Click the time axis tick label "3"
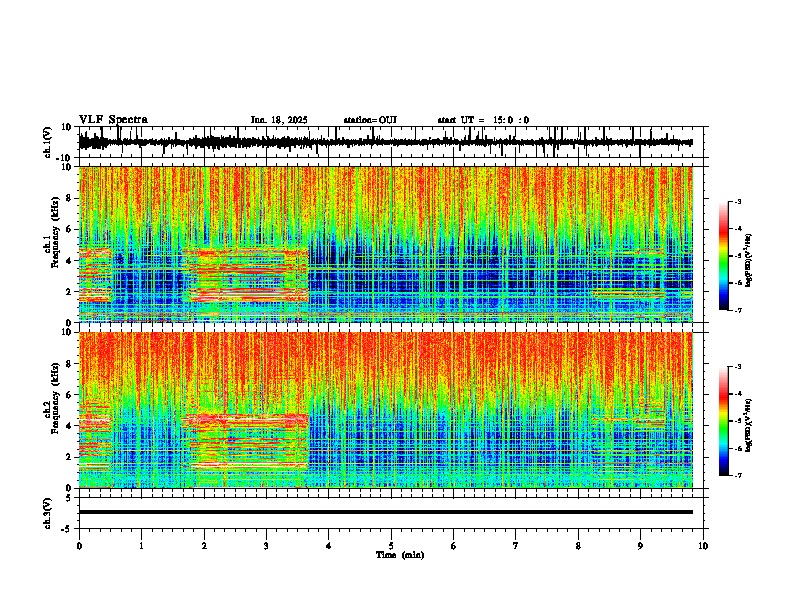Image resolution: width=792 pixels, height=612 pixels. pos(266,546)
